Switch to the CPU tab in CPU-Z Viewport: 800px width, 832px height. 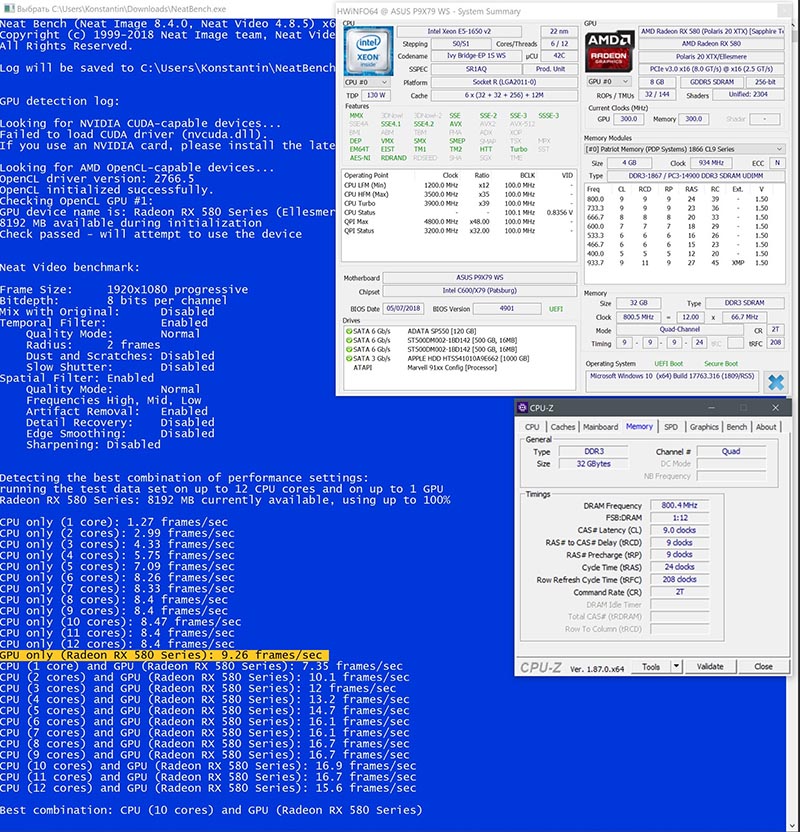532,427
